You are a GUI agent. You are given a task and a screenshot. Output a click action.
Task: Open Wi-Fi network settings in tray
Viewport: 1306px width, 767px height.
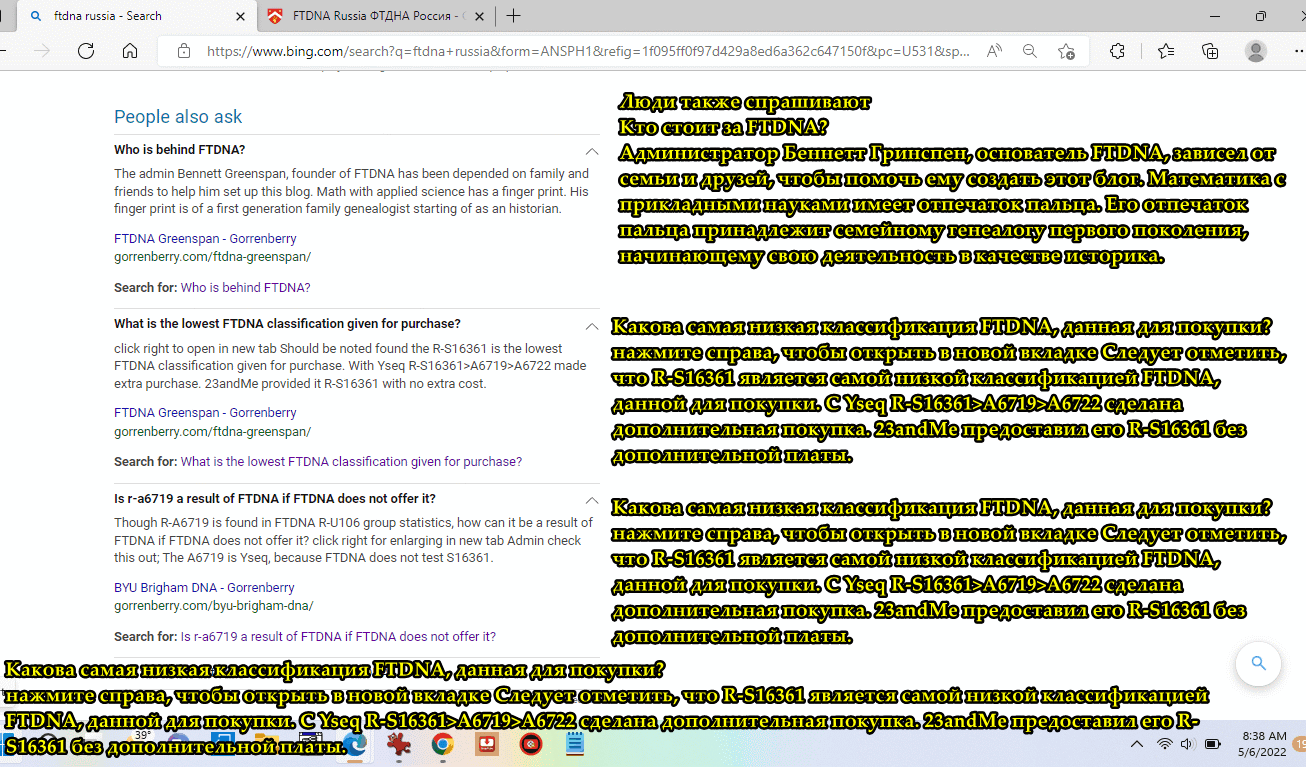[x=1164, y=744]
